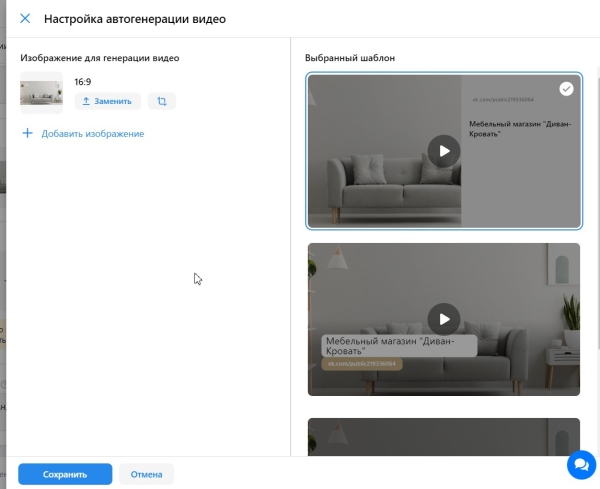The height and width of the screenshot is (489, 600).
Task: Click the vk.com address text in first template
Action: (503, 100)
